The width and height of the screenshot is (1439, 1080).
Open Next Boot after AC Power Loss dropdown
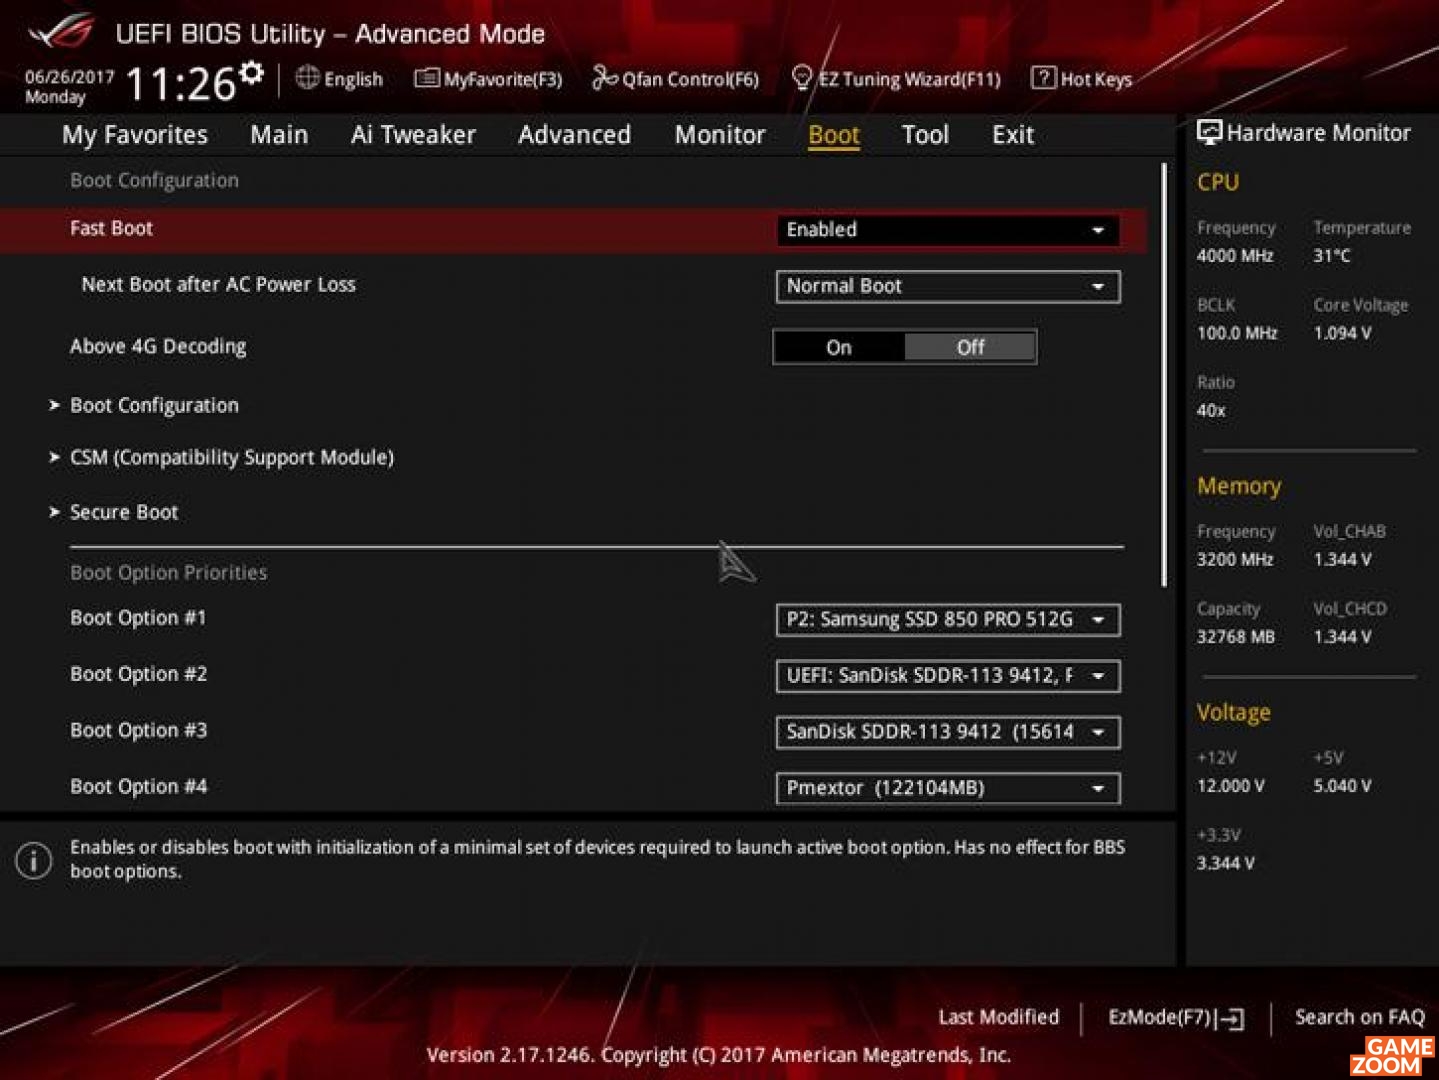point(947,287)
